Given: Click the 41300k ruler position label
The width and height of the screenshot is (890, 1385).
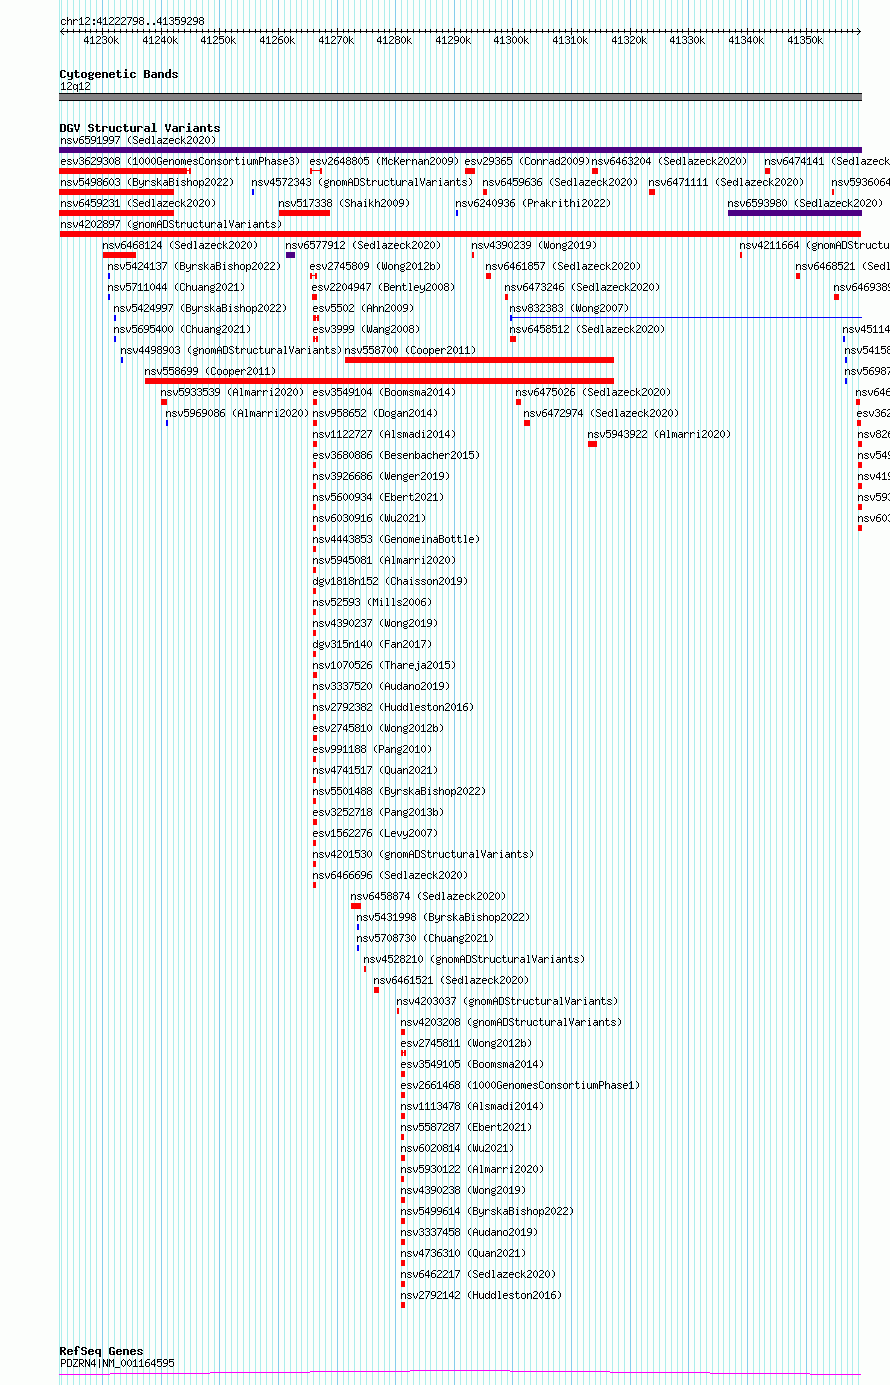Looking at the screenshot, I should (x=511, y=40).
